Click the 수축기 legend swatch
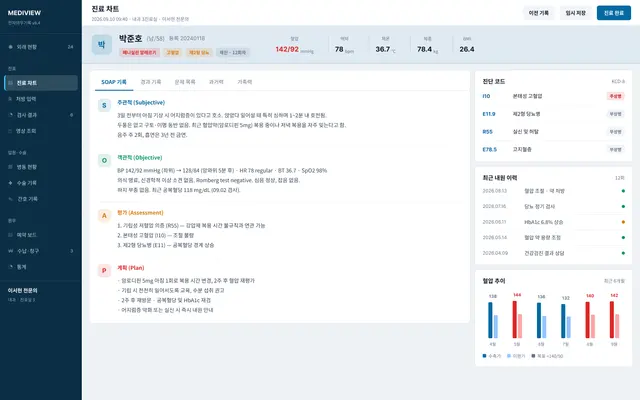 (484, 356)
